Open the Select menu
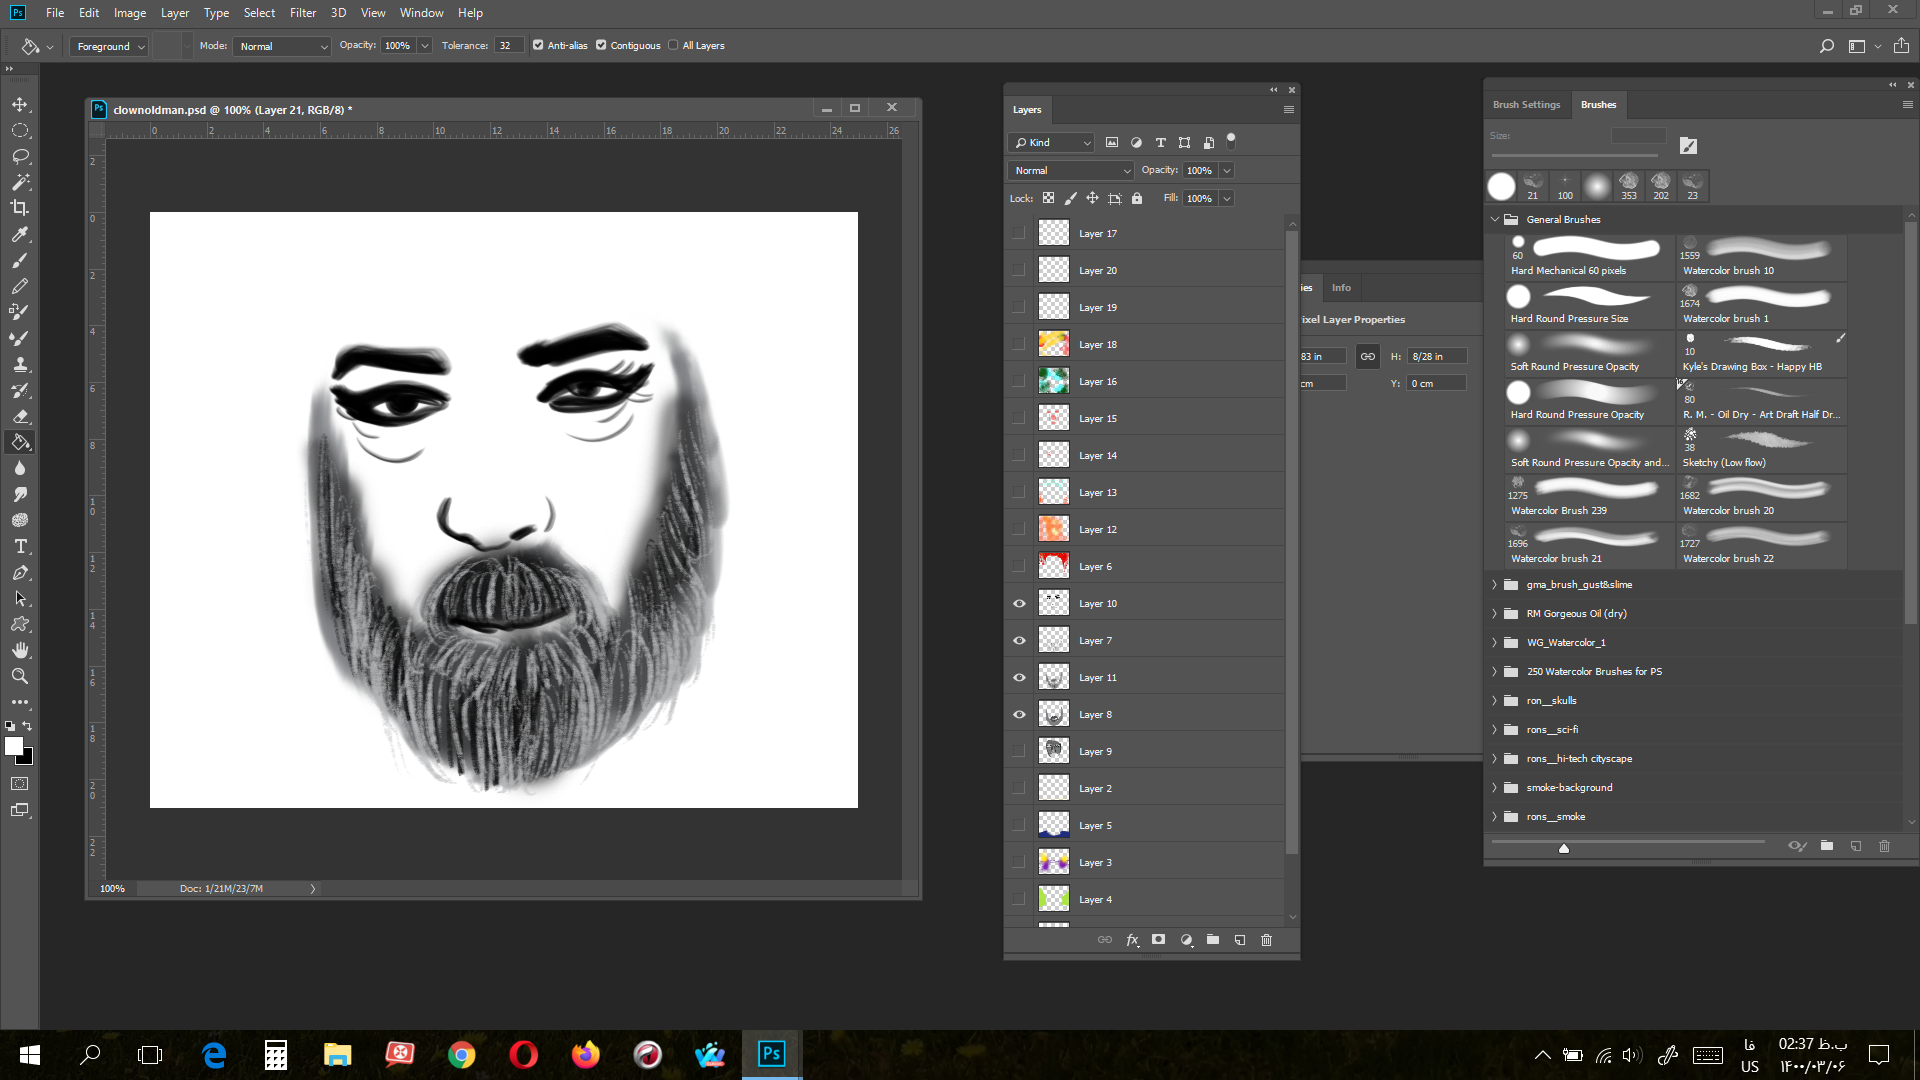The image size is (1920, 1080). coord(259,13)
